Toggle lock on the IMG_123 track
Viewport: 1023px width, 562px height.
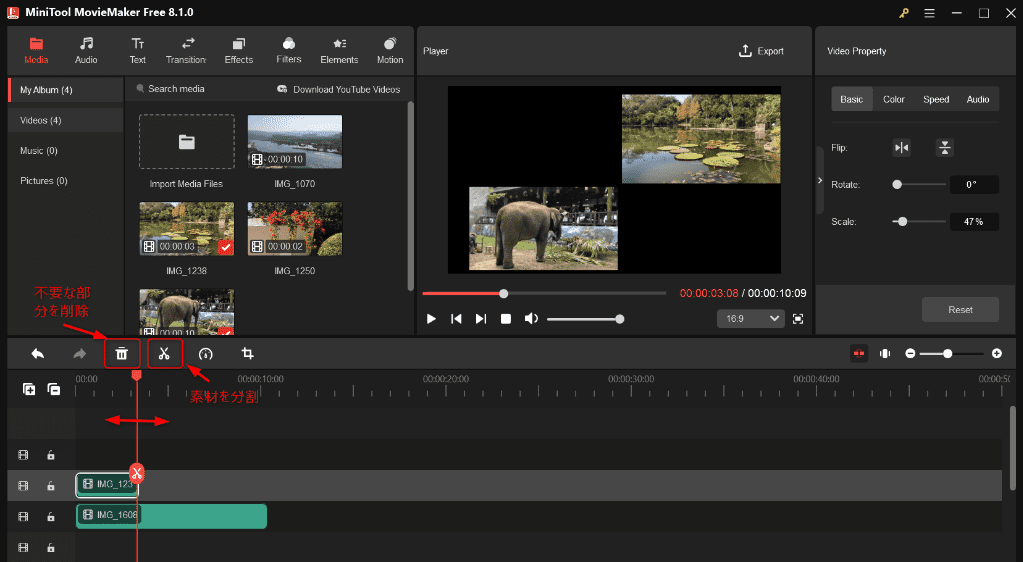coord(51,486)
